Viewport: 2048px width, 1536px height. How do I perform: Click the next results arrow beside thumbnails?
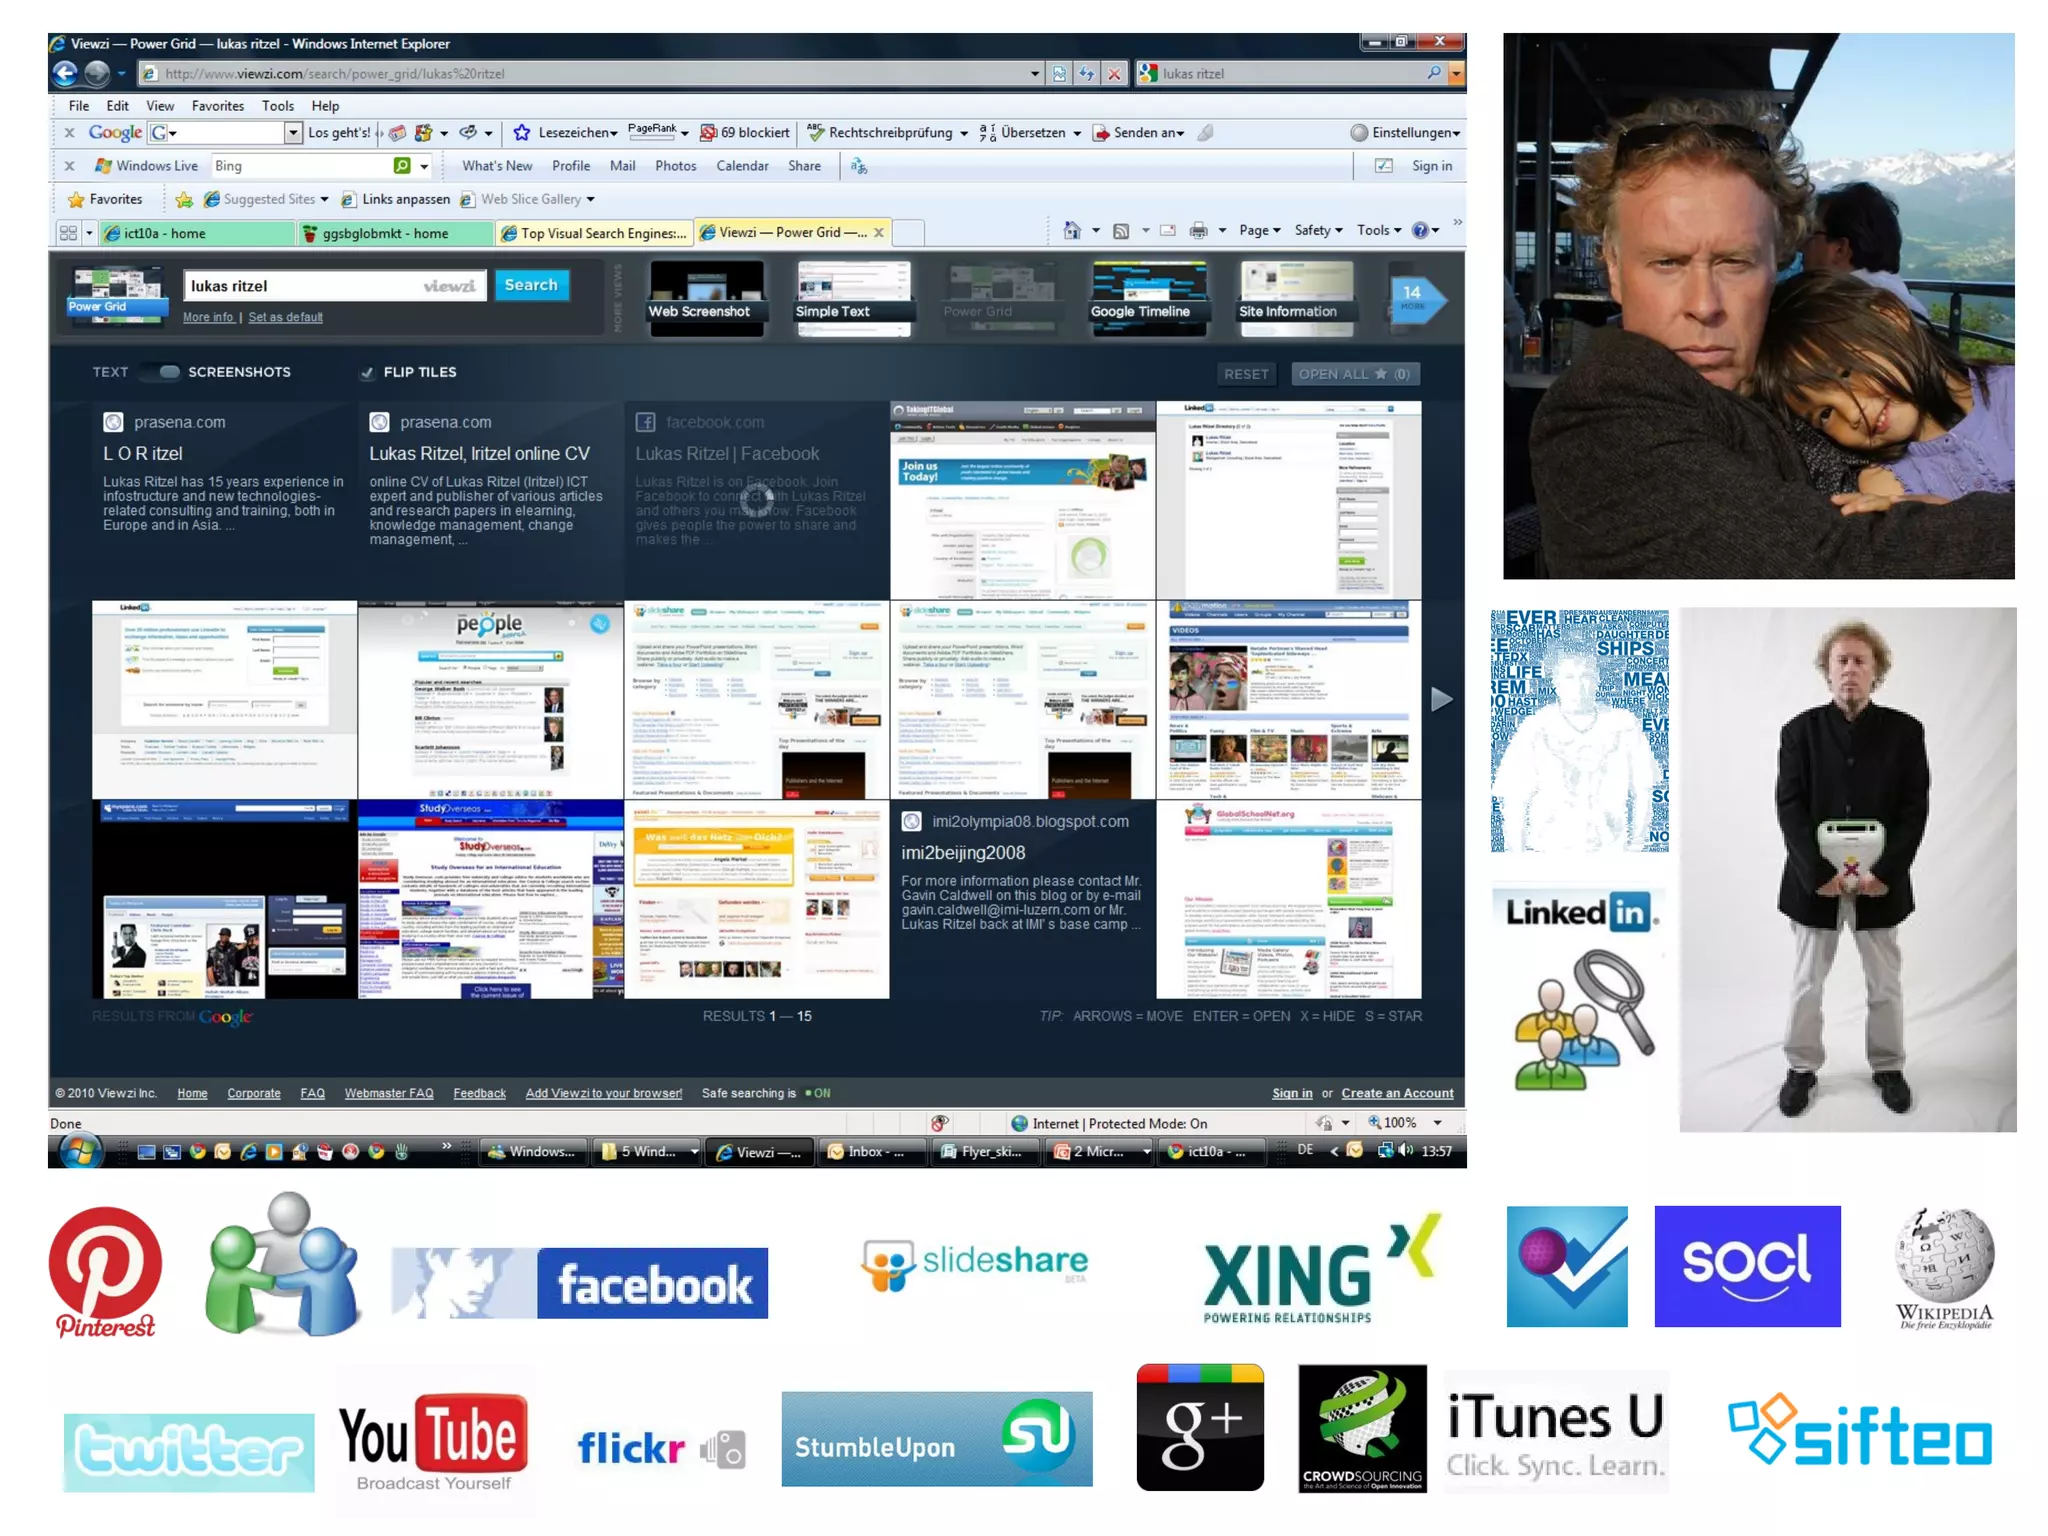coord(1440,699)
